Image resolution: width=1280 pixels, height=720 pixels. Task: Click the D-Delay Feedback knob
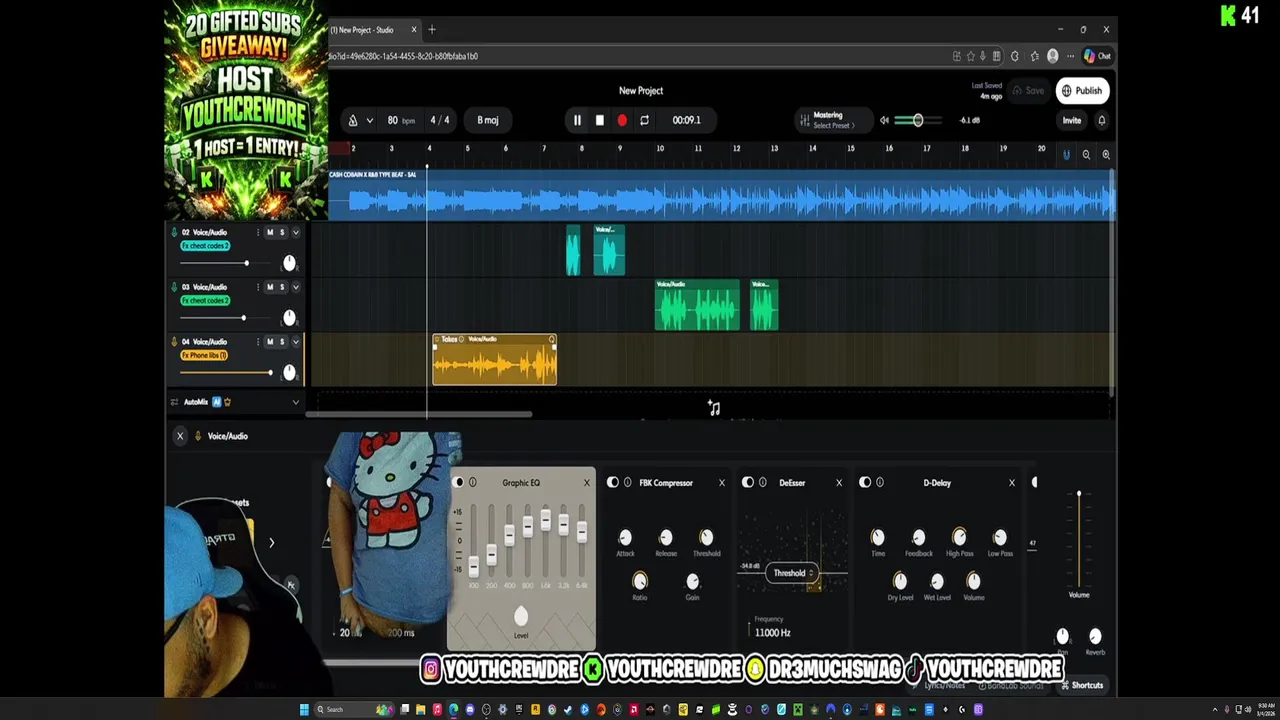tap(918, 538)
